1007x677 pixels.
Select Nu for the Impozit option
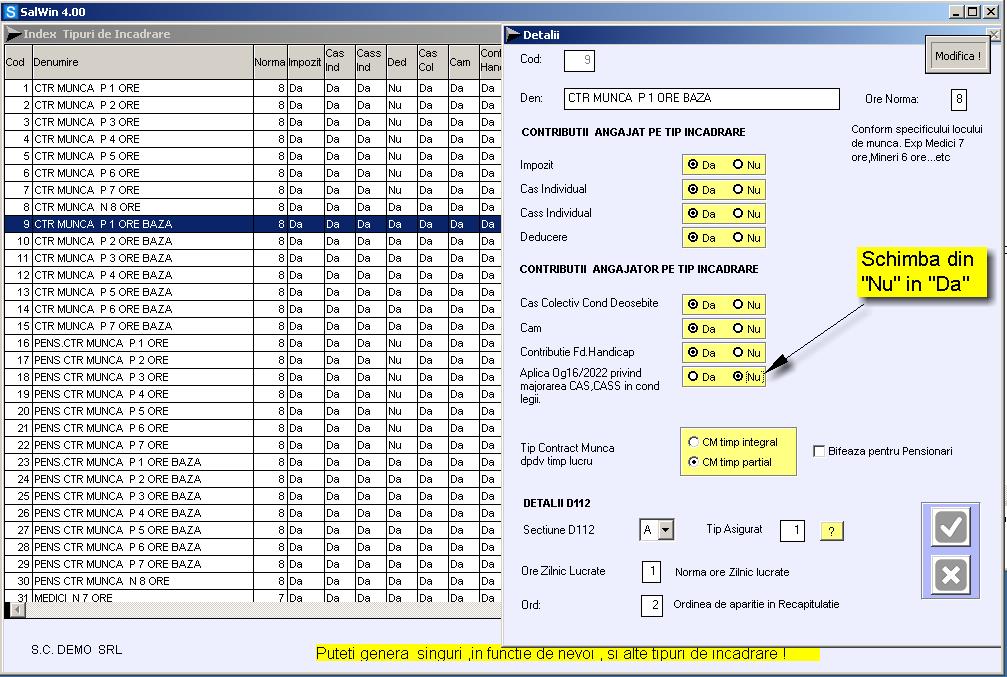(738, 165)
